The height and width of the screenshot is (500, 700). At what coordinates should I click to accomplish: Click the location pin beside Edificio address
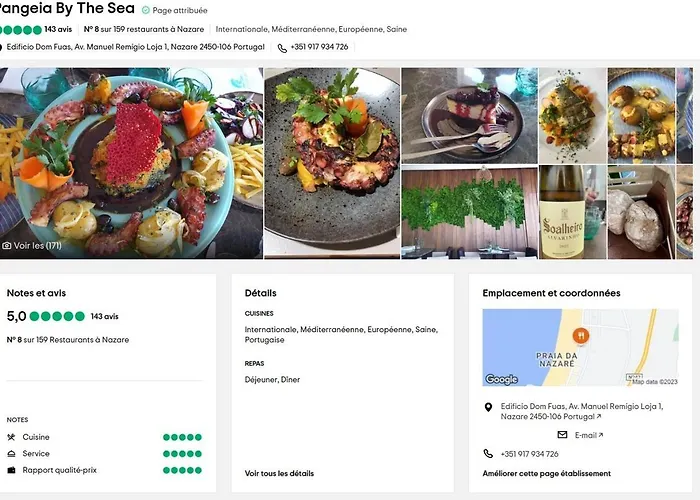[x=488, y=407]
